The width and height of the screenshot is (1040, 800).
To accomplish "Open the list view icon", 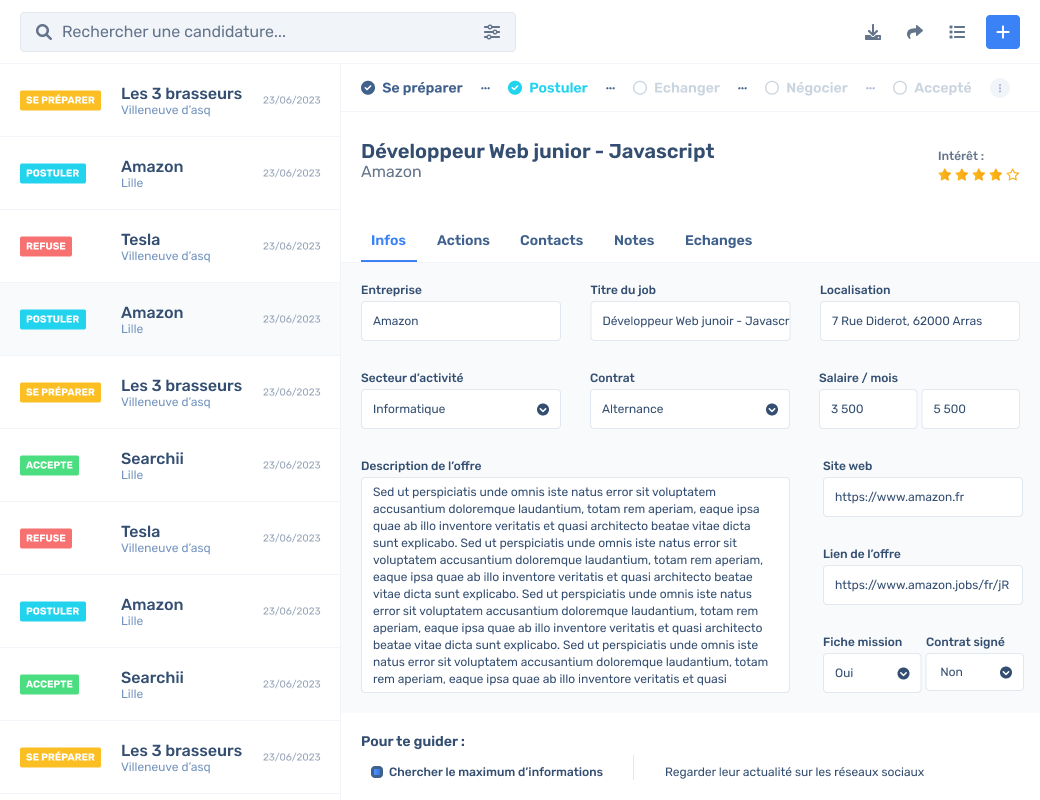I will (957, 32).
